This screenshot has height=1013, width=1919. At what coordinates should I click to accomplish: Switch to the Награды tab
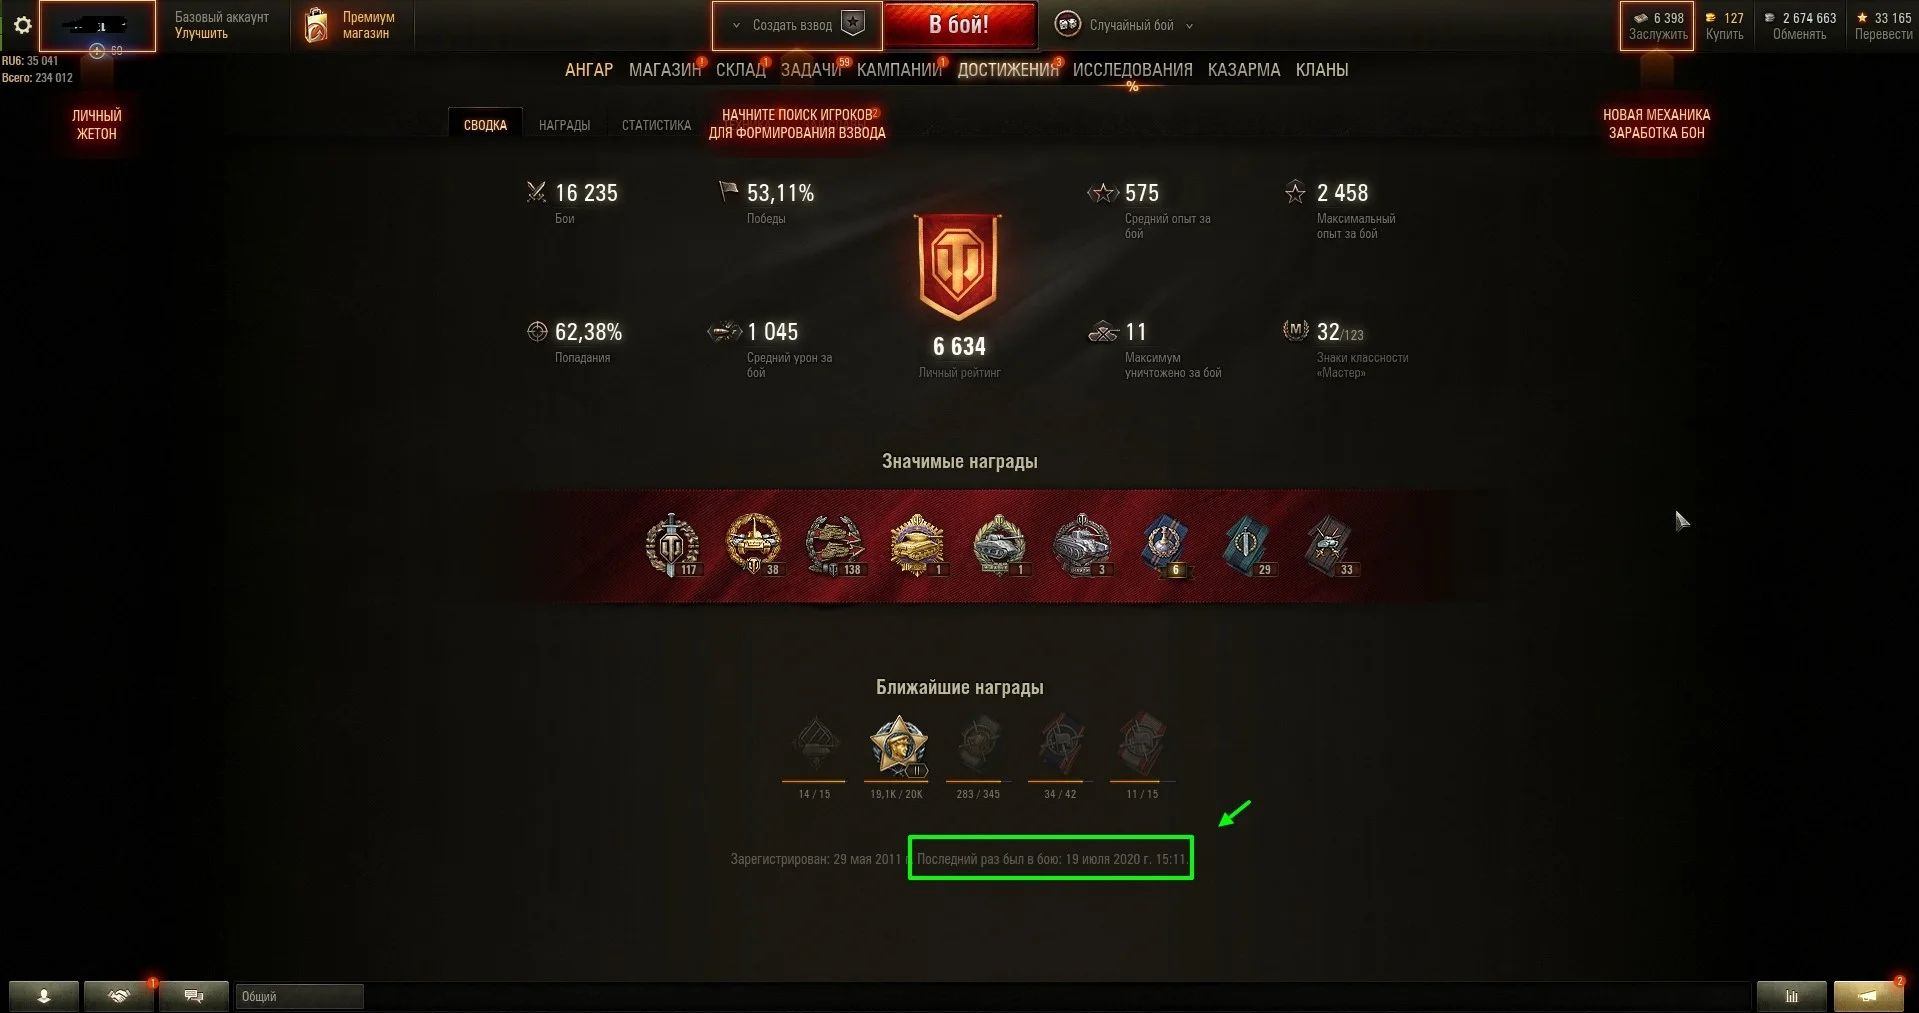(564, 125)
